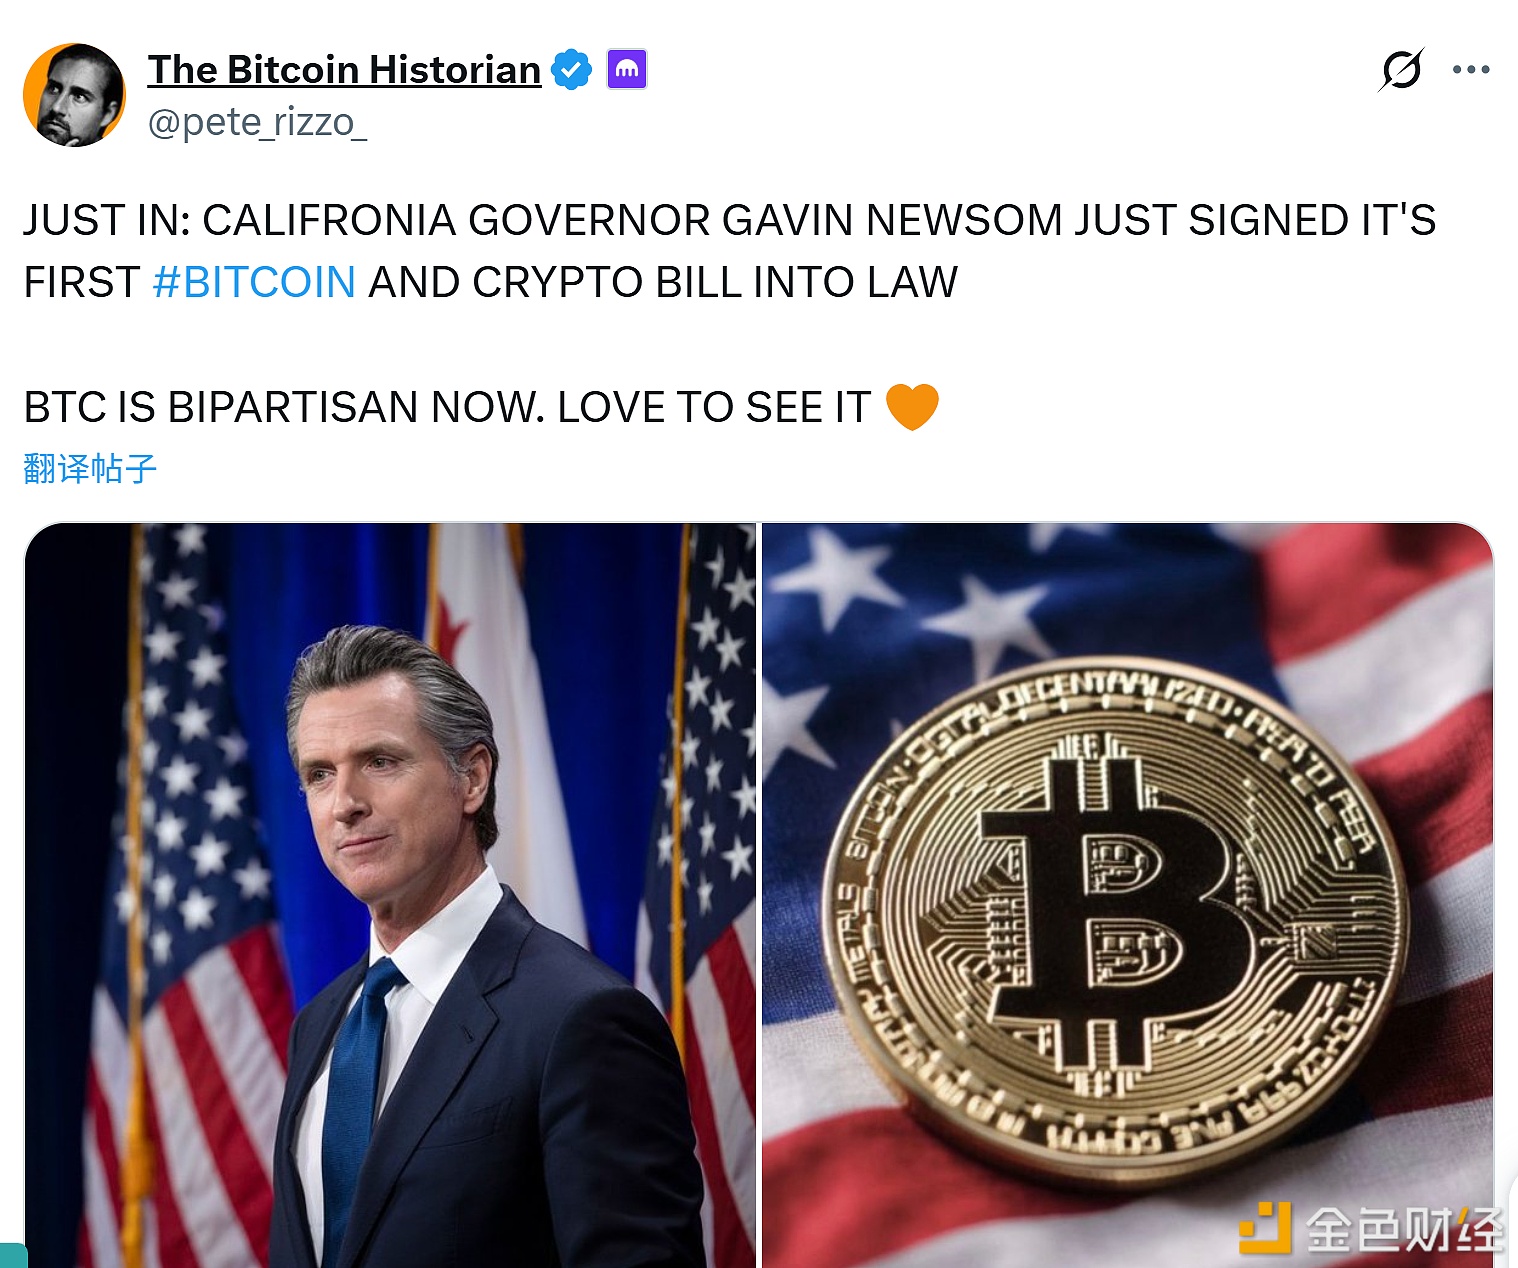Open the author's profile avatar photo
This screenshot has width=1518, height=1268.
74,95
